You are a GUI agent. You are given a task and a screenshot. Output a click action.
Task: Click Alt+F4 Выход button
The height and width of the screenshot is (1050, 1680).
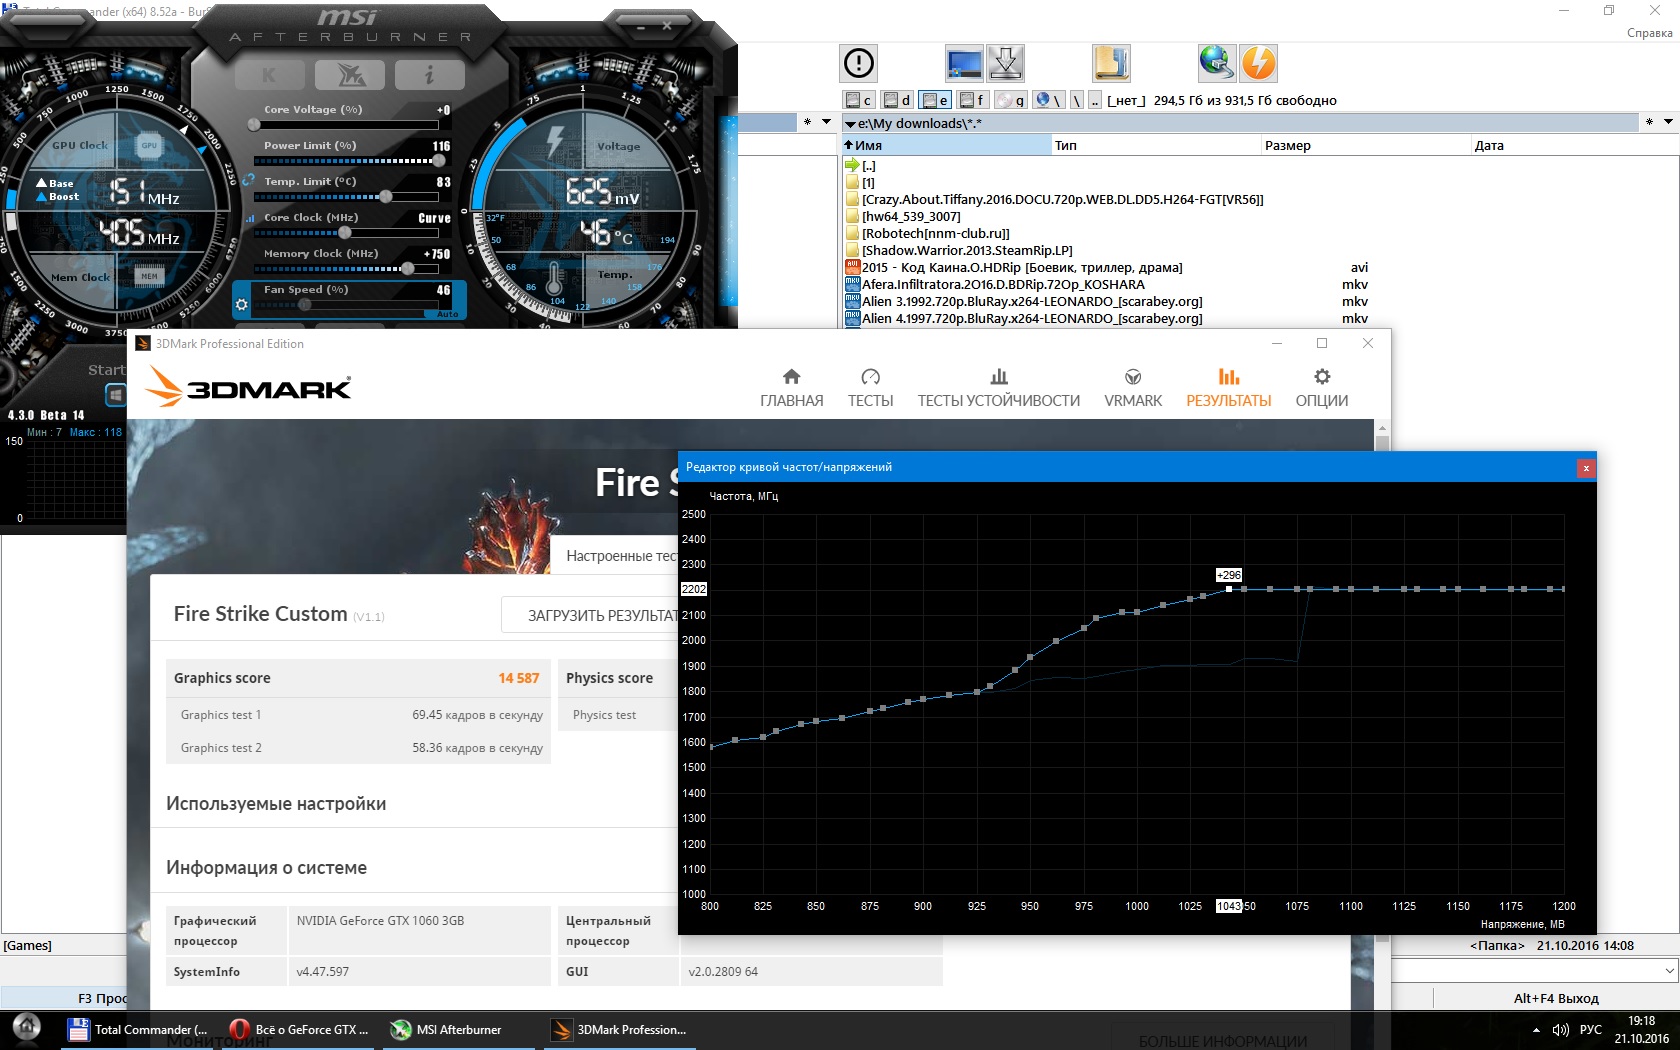[x=1555, y=998]
